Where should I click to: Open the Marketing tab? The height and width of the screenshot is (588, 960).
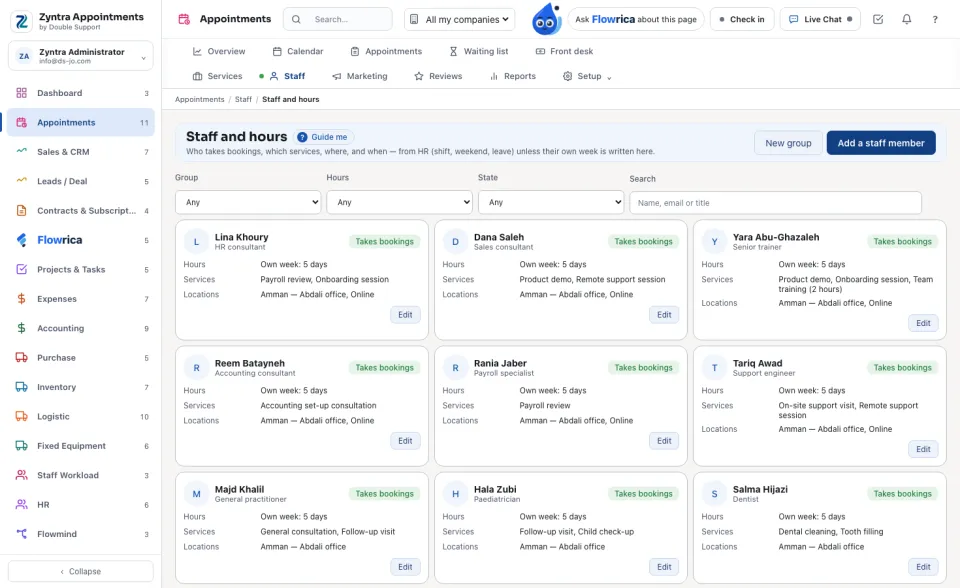[x=360, y=76]
